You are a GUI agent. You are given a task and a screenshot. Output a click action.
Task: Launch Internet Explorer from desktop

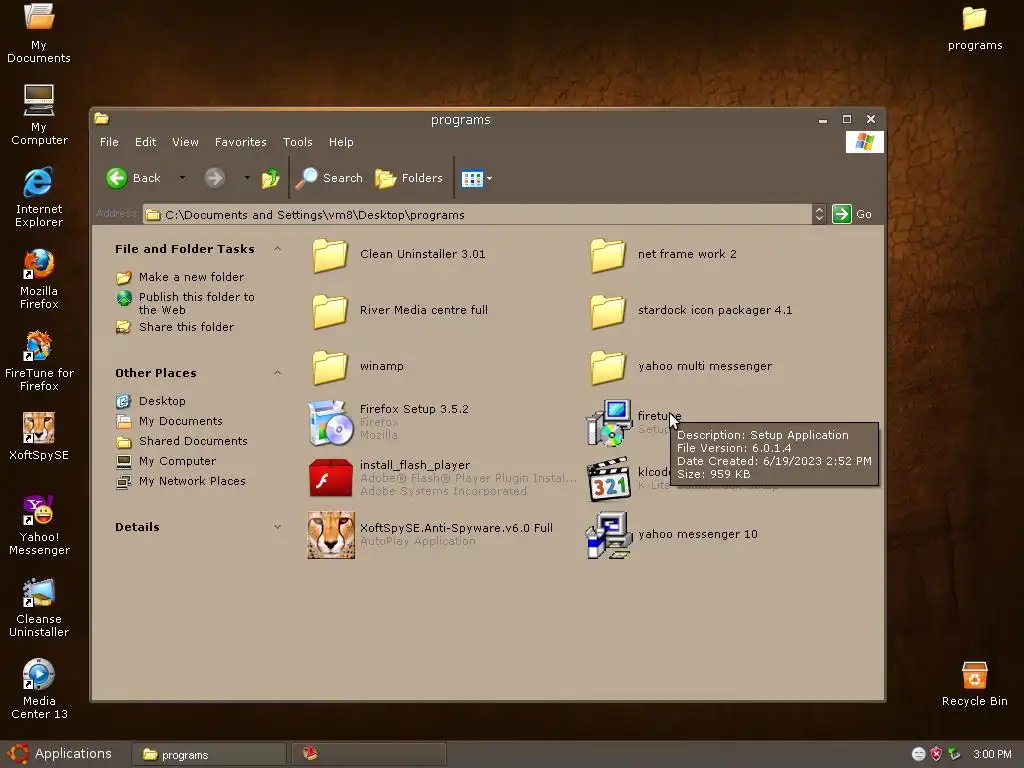[x=39, y=197]
